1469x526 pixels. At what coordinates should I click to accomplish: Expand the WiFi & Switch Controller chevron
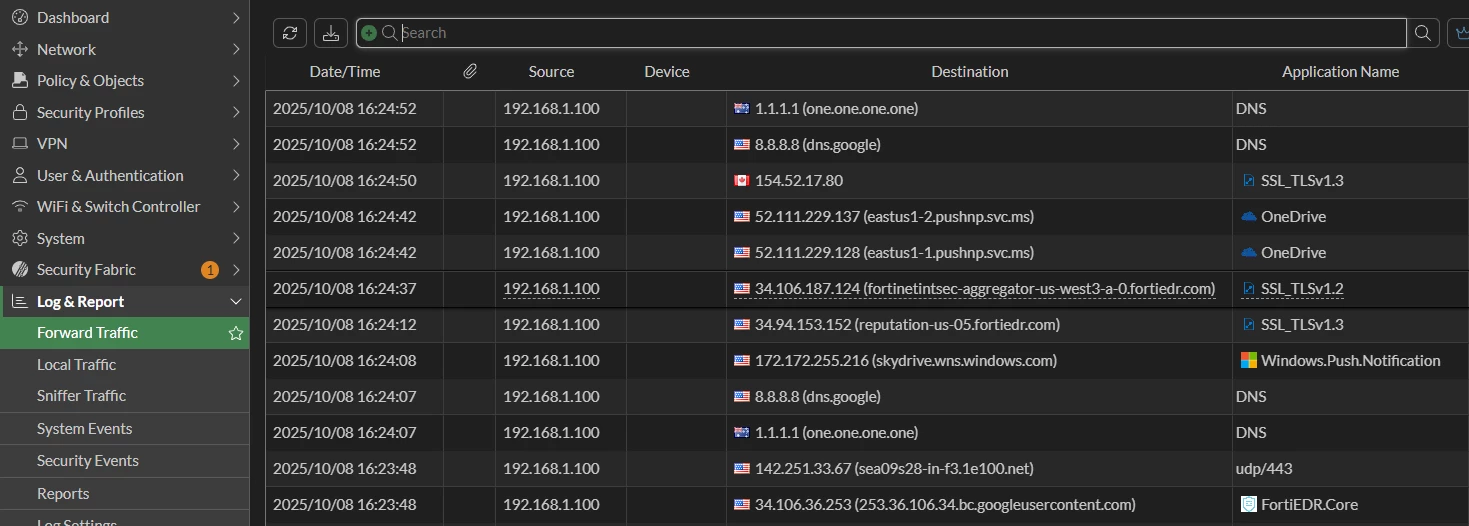click(x=236, y=206)
